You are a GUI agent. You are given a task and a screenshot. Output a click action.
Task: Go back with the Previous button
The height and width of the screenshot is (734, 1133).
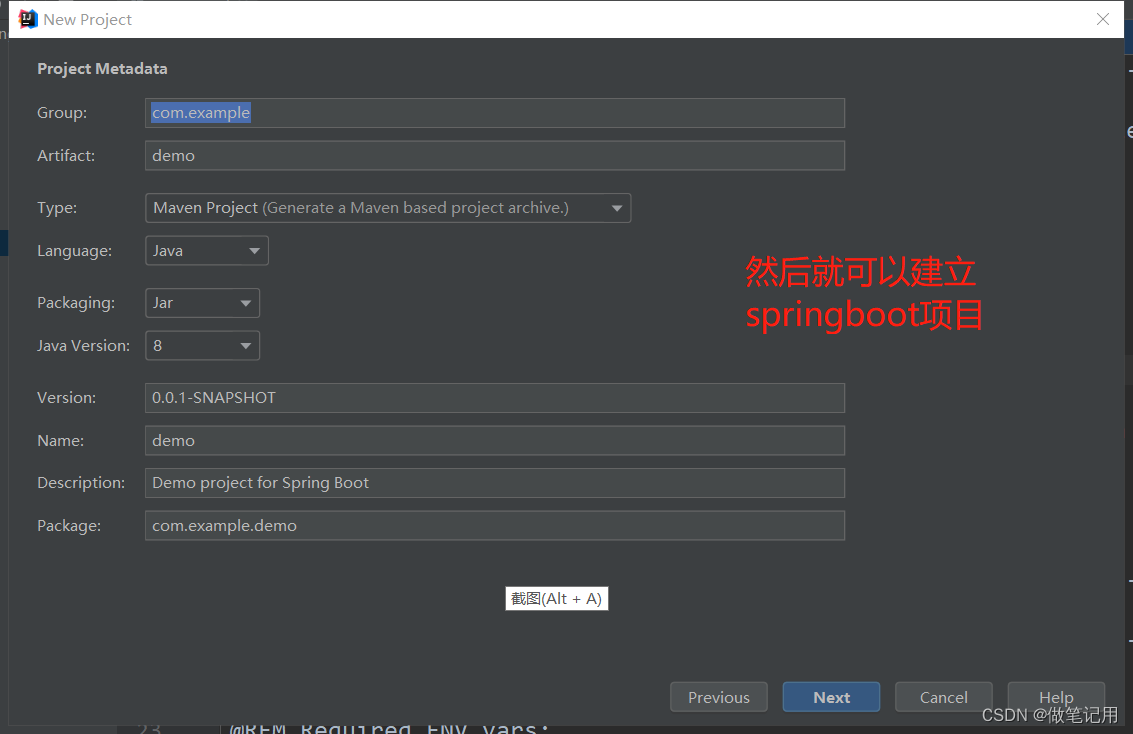pos(719,697)
